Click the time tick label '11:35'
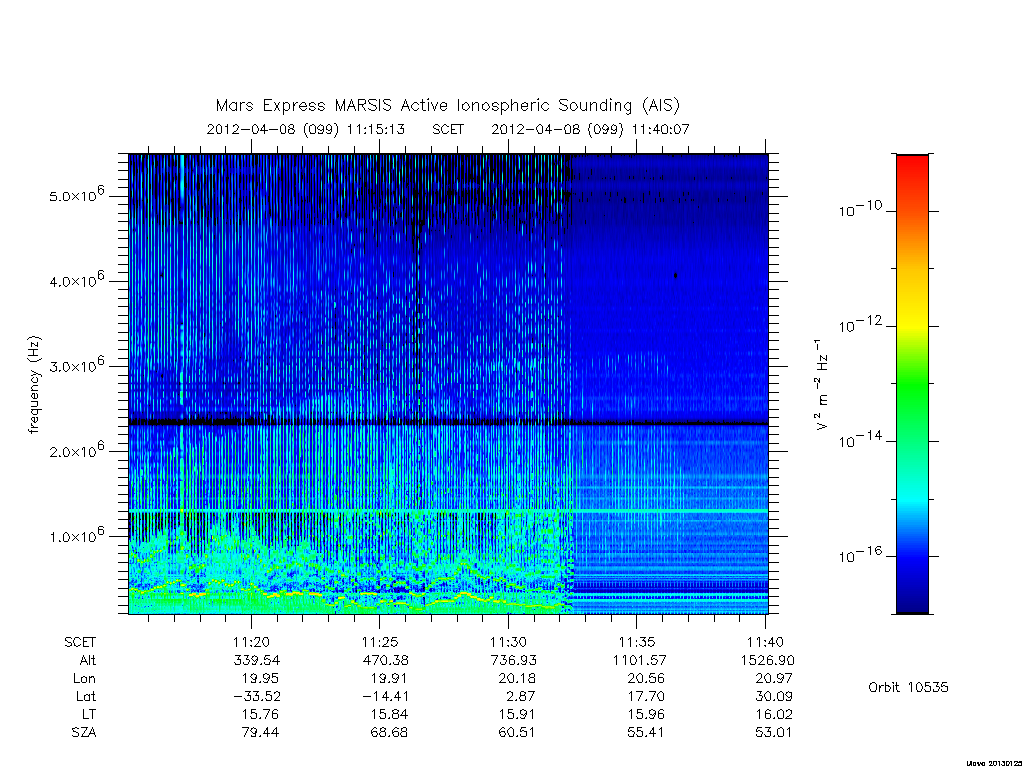The height and width of the screenshot is (768, 1024). tap(637, 643)
